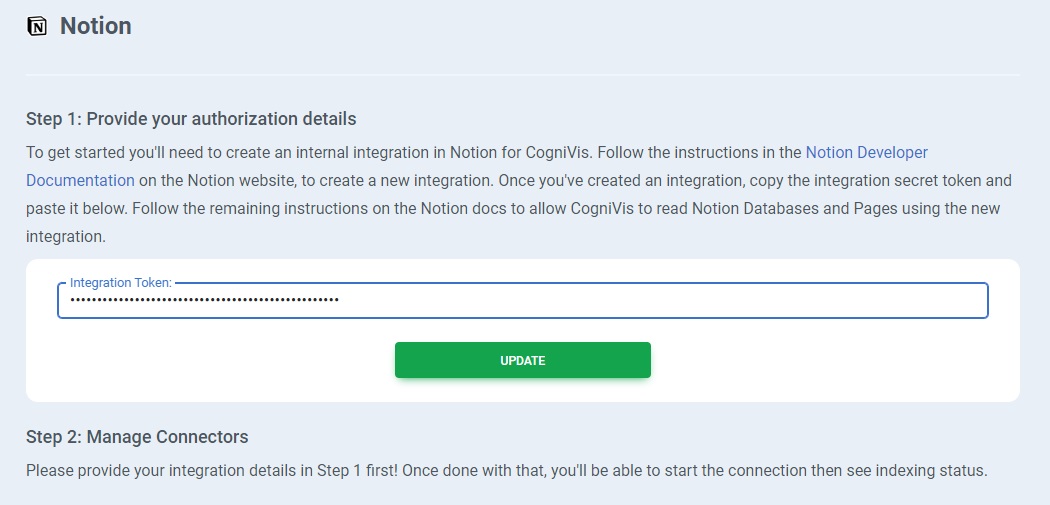The image size is (1050, 505).
Task: Click white card area right of UPDATE
Action: pyautogui.click(x=830, y=361)
